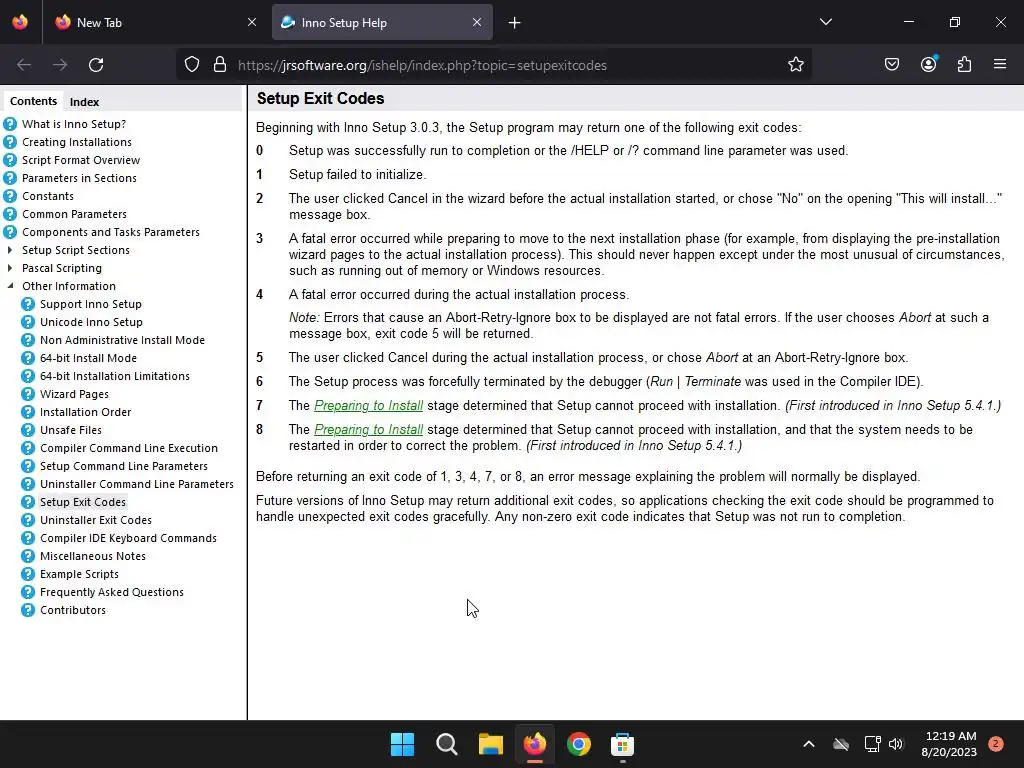Close the New Tab browser tab
Viewport: 1024px width, 768px height.
[x=252, y=22]
